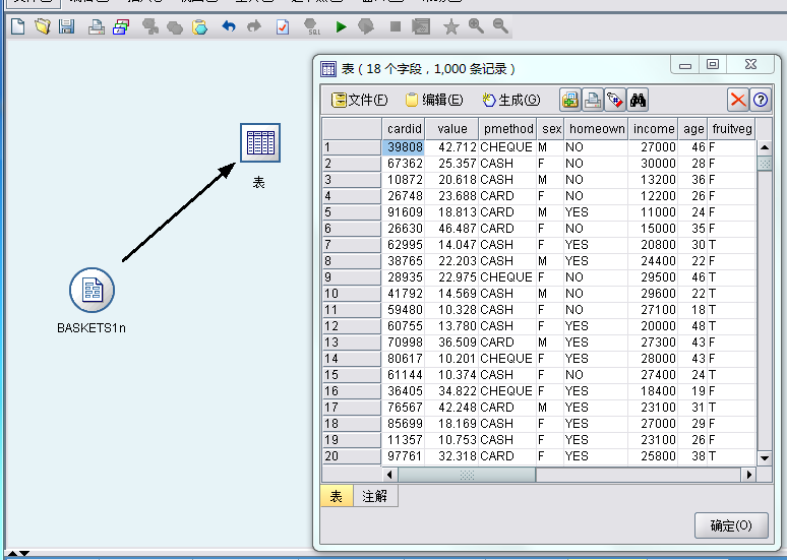787x560 pixels.
Task: Click the horizontal scrollbar right arrow
Action: [749, 474]
